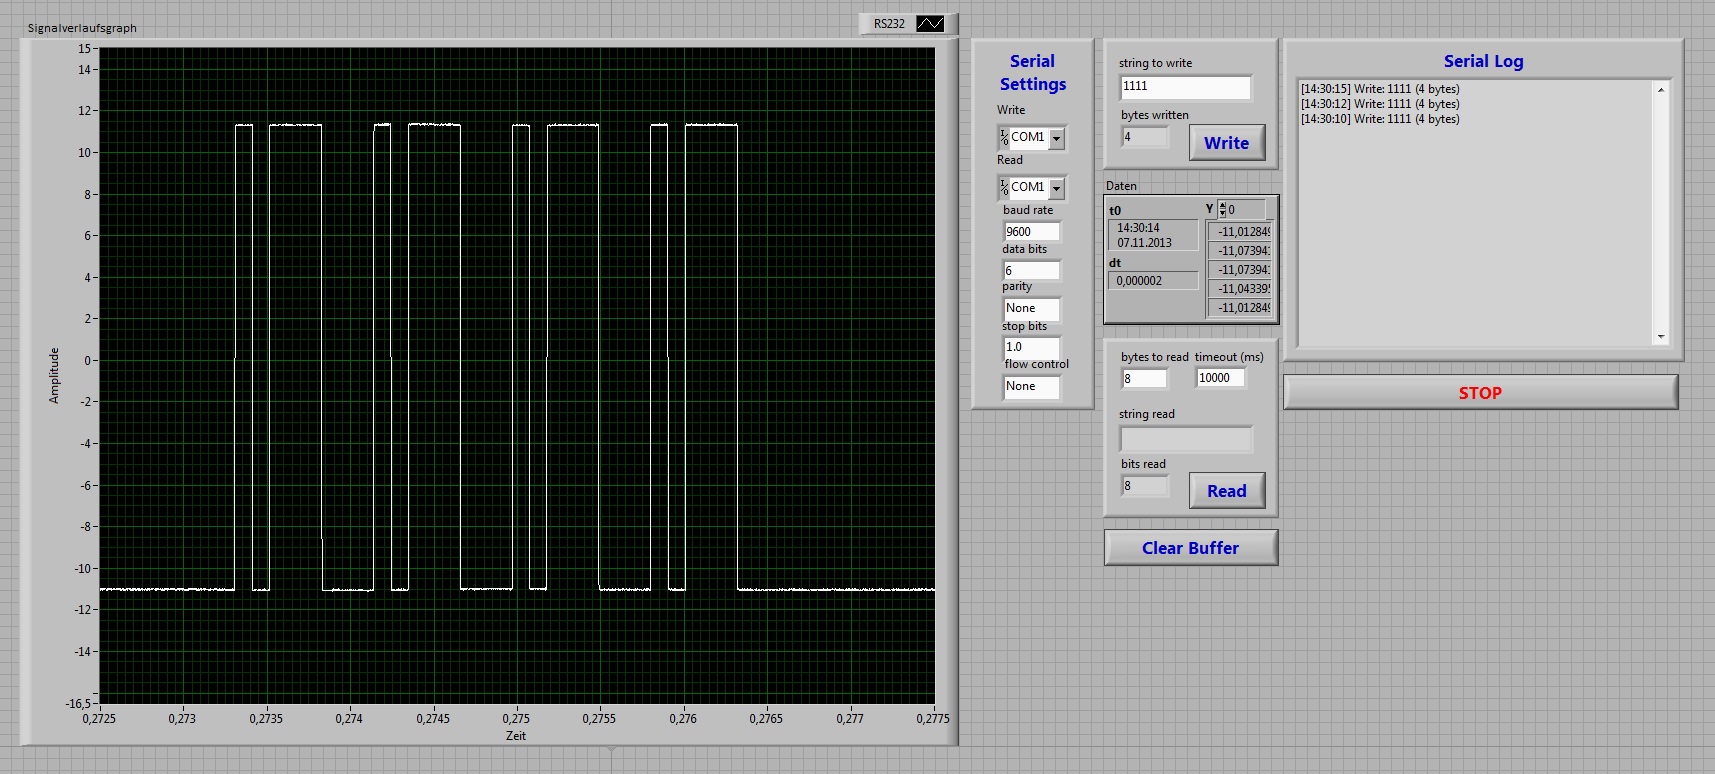This screenshot has width=1715, height=774.
Task: Click the bytes to read field
Action: click(1144, 379)
